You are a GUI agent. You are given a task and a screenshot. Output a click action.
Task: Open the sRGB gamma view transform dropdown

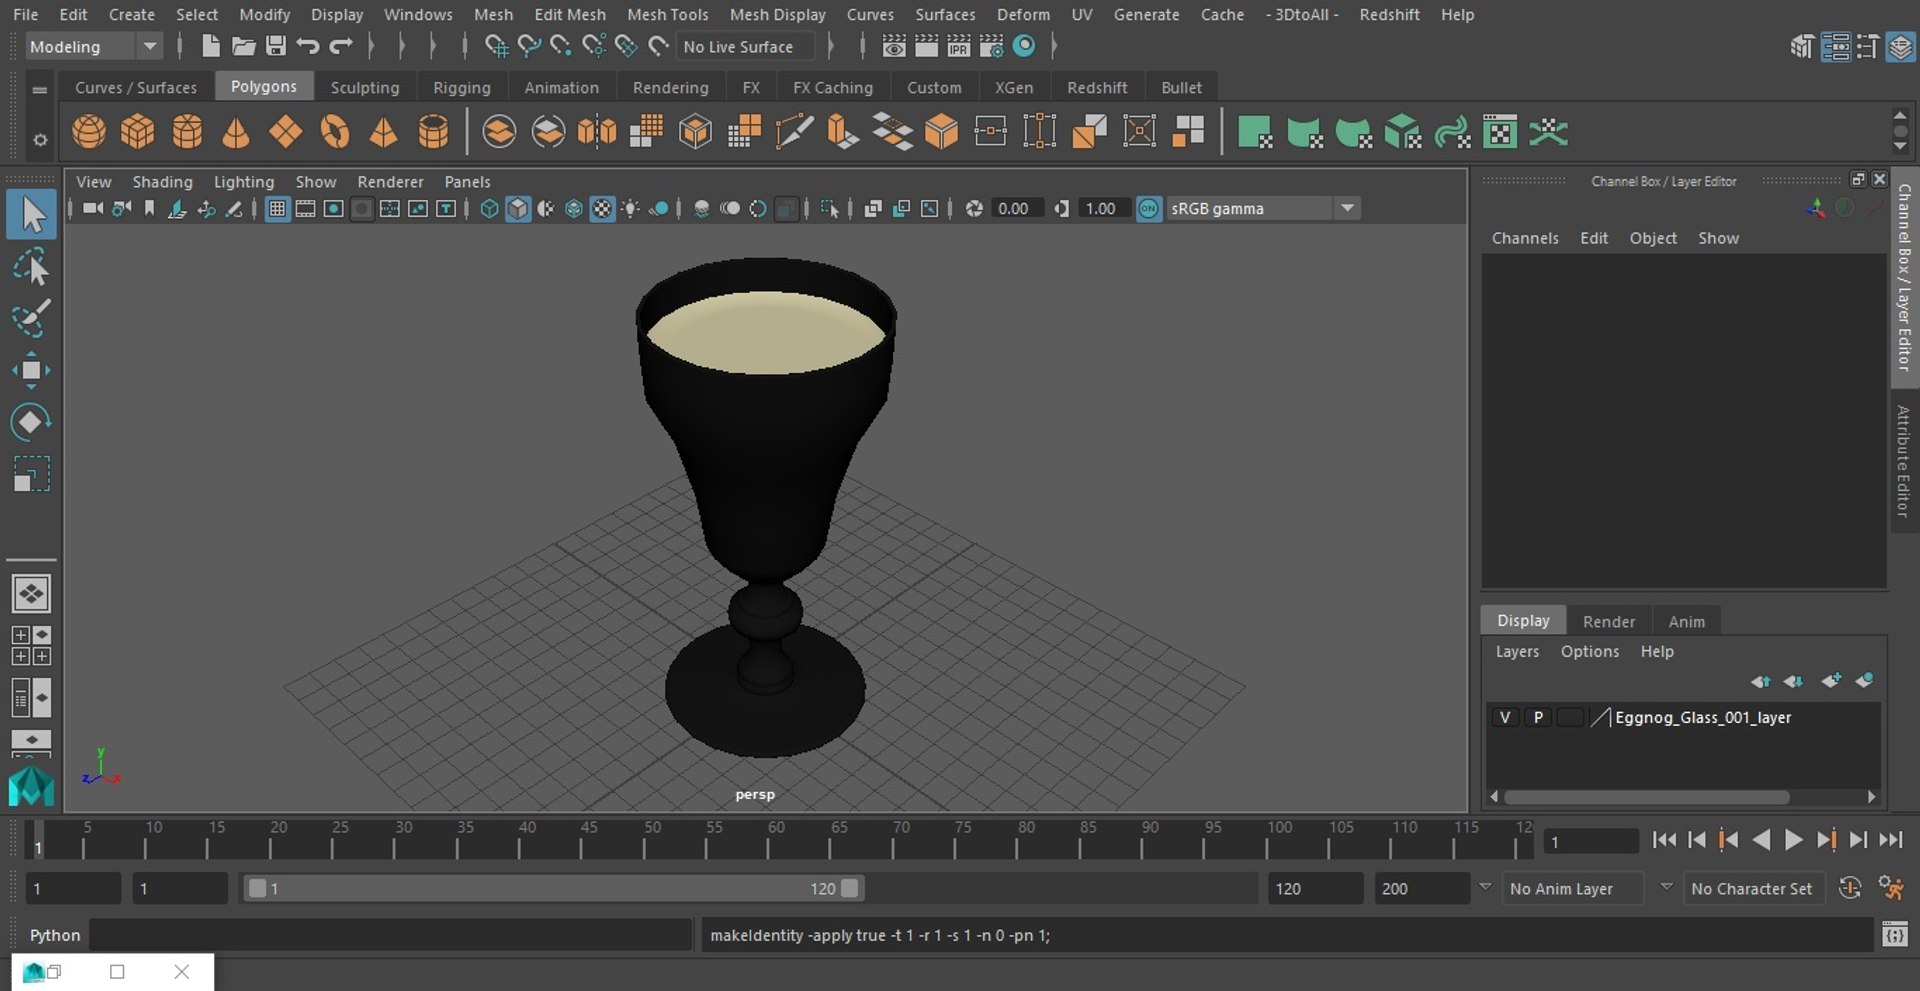pyautogui.click(x=1263, y=208)
